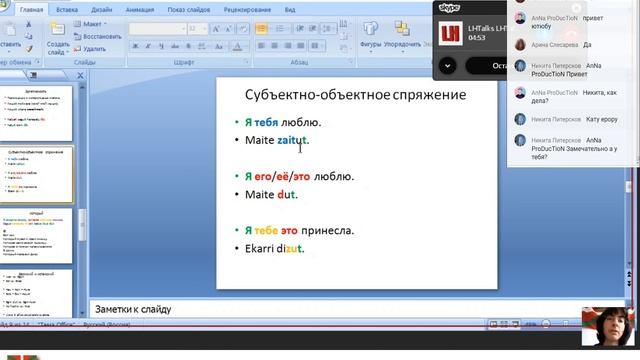This screenshot has width=640, height=360.
Task: Open the Вставка ribbon tab
Action: 67,9
